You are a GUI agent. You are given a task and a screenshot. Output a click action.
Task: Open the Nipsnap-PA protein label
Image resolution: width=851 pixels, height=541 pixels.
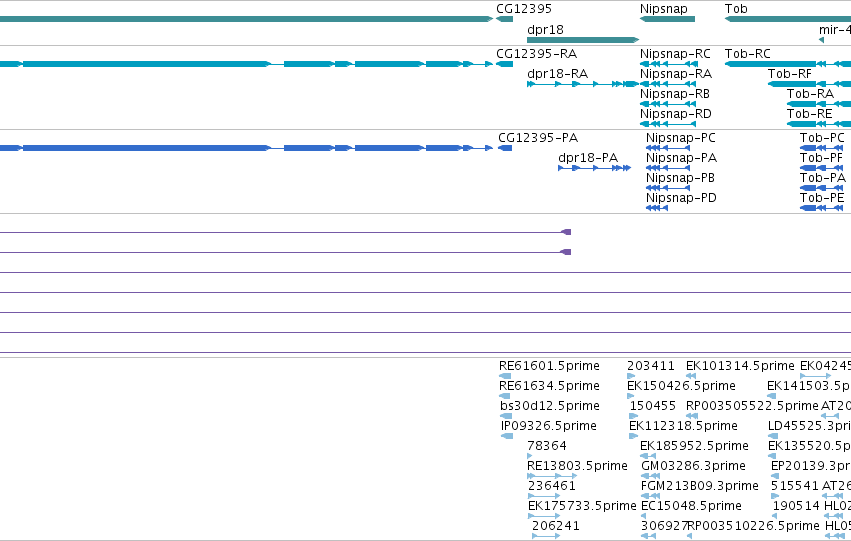(x=681, y=158)
